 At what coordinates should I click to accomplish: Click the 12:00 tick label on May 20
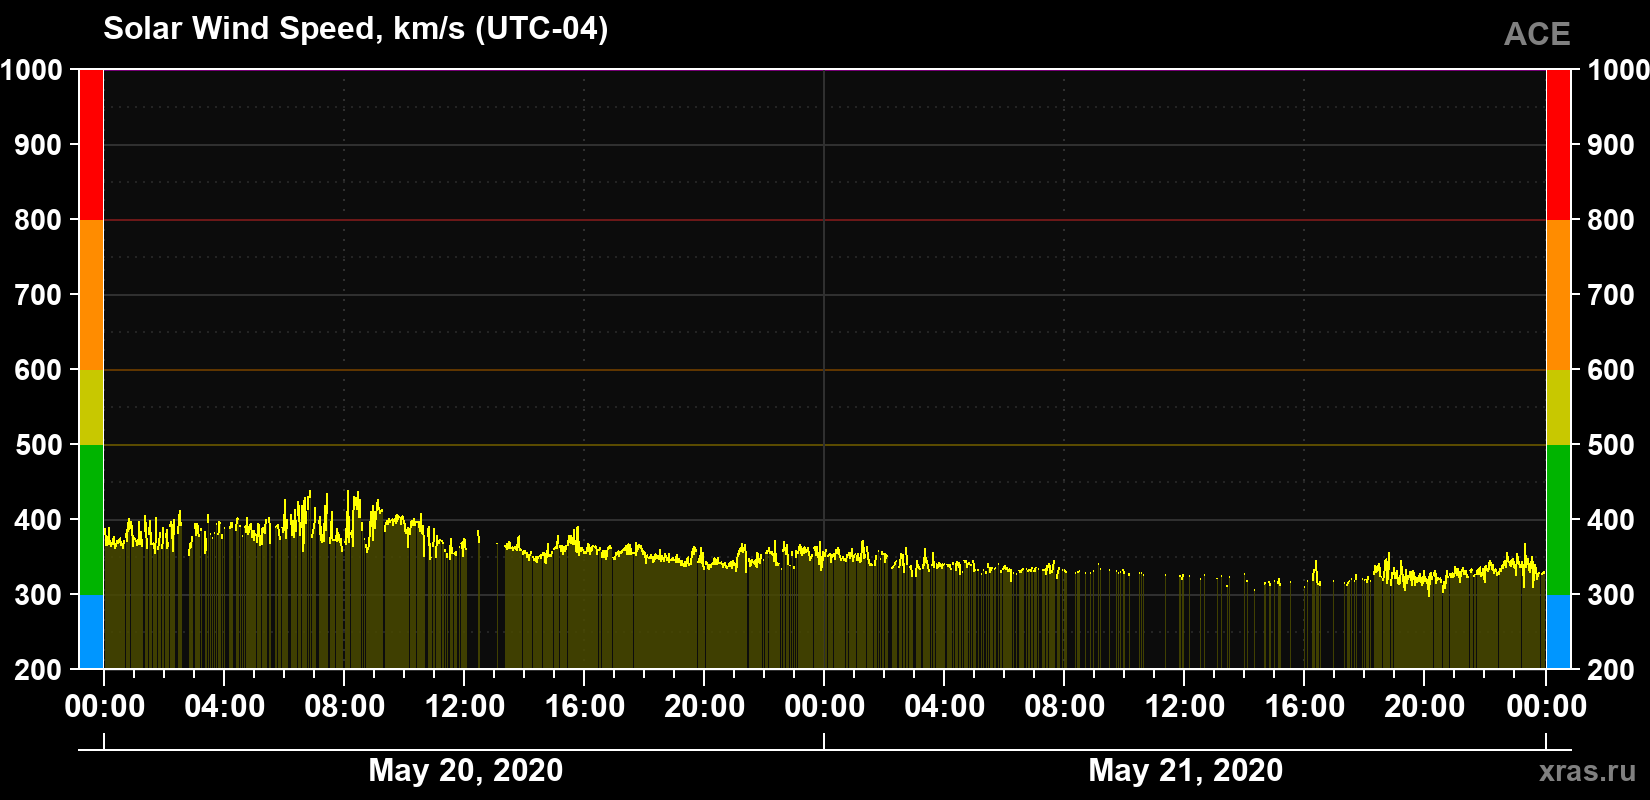tap(464, 707)
